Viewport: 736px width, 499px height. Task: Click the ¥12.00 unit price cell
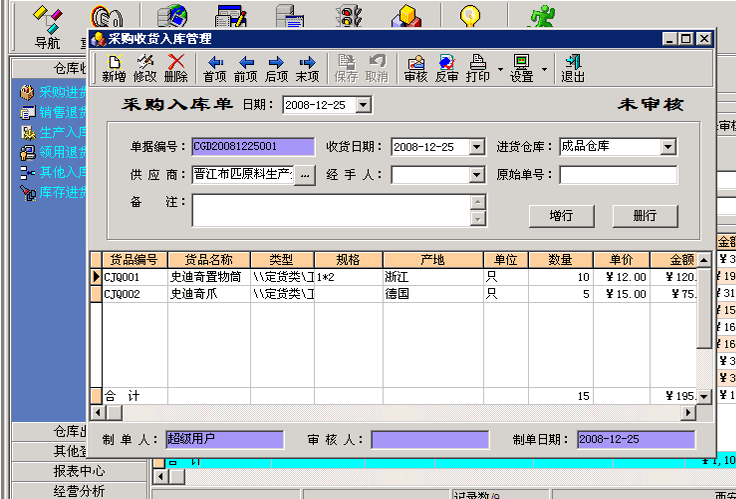[x=621, y=277]
